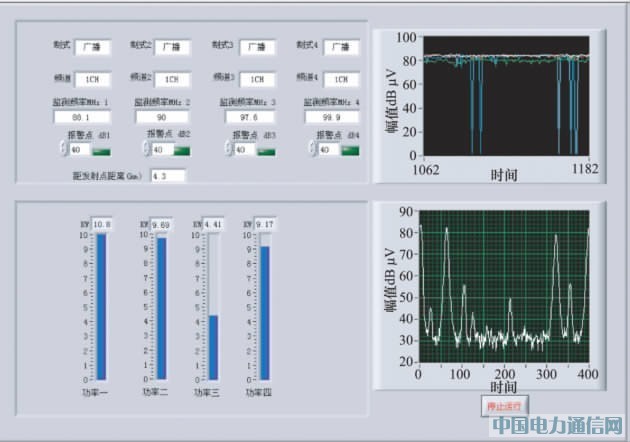Screen dimensions: 630x442
Task: Click the 报警点 dB4 stepper arrows
Action: point(311,149)
